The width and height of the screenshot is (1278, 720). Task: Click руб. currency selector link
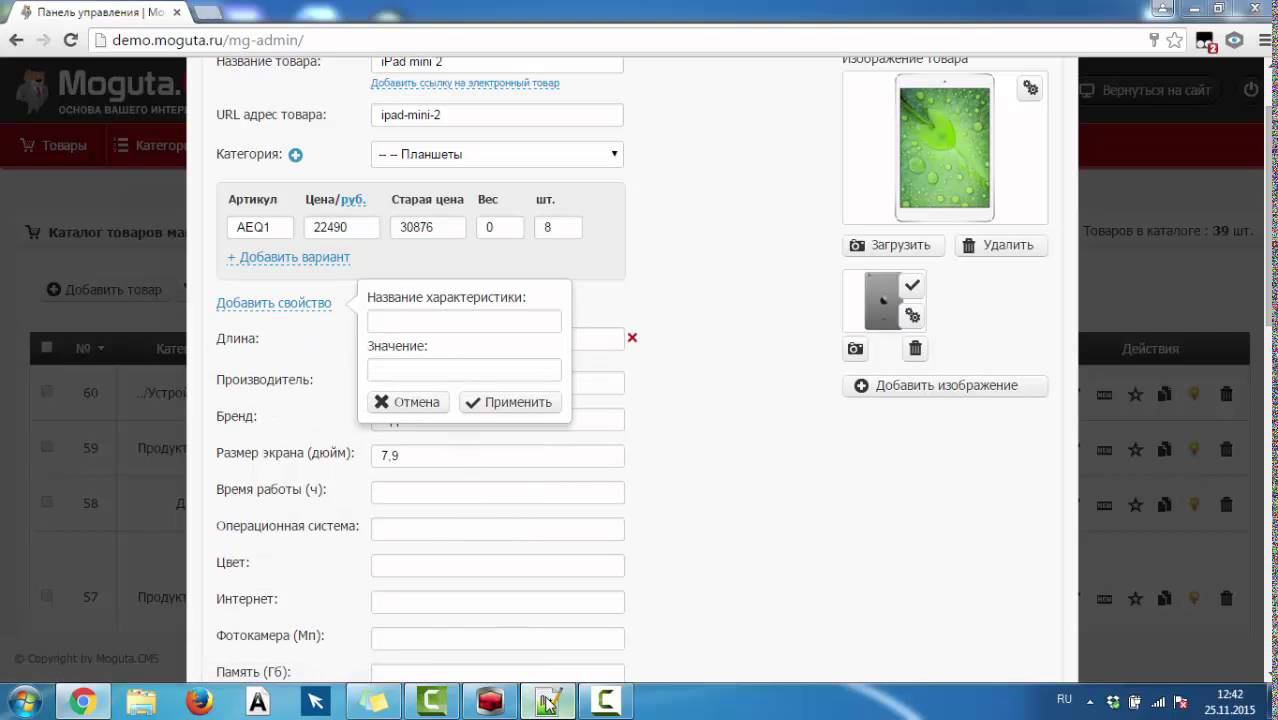point(353,199)
